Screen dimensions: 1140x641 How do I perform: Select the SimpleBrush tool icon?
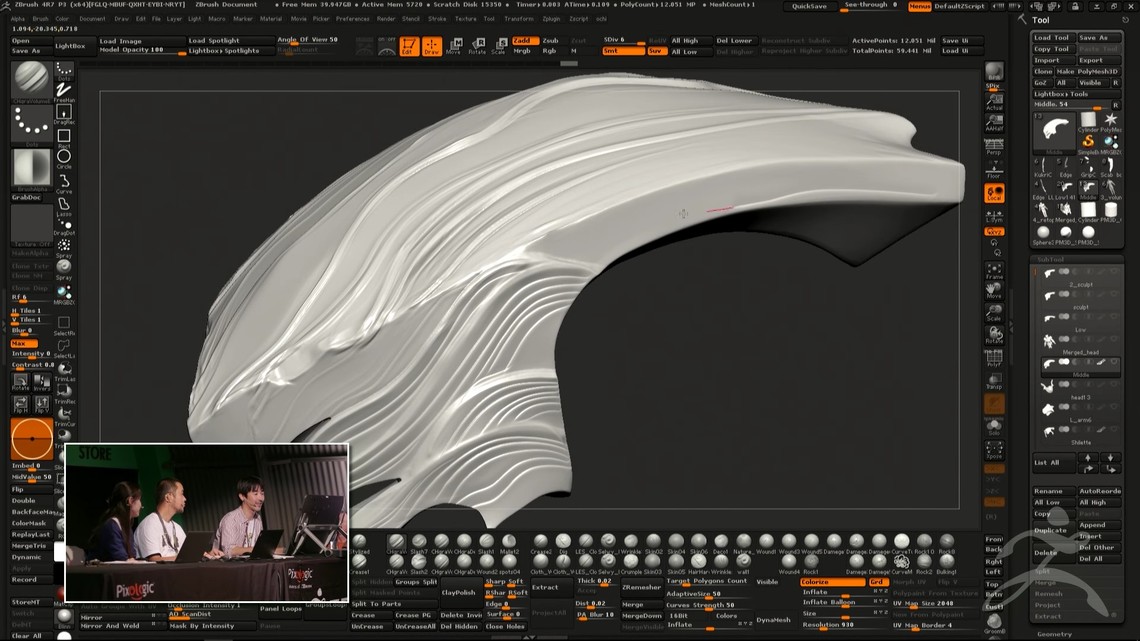tap(1088, 142)
